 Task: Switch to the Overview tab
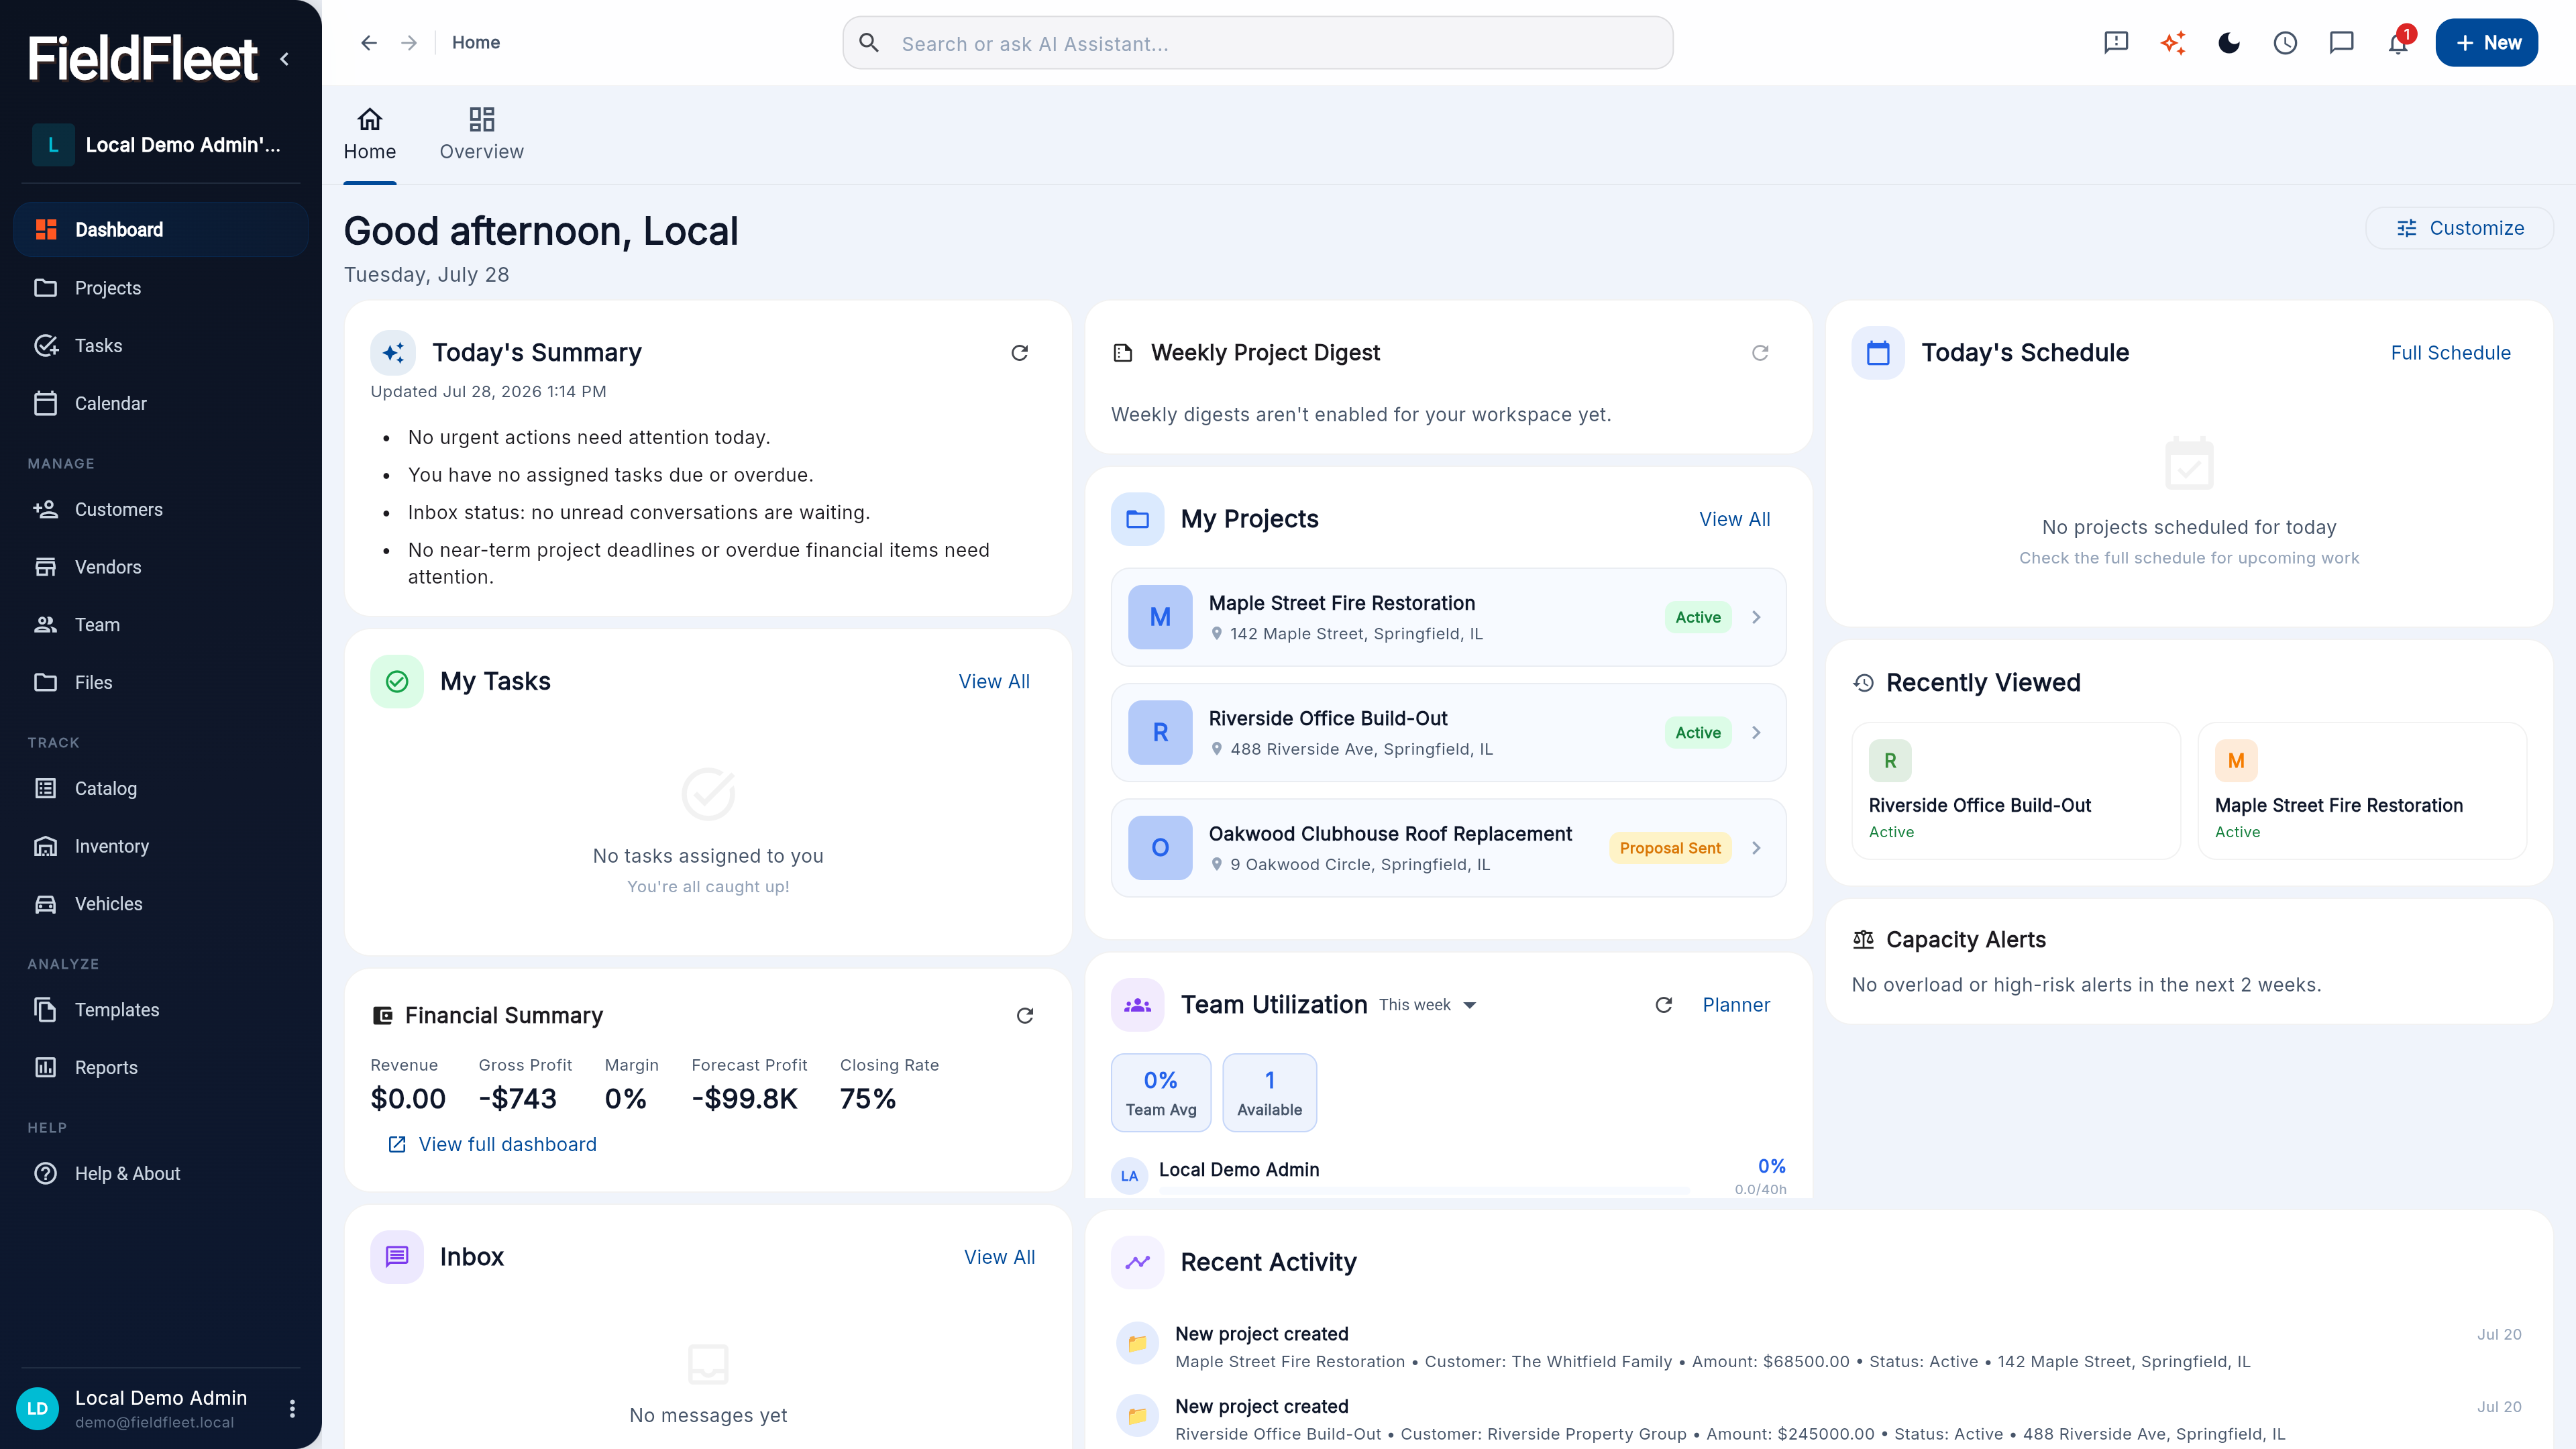481,134
